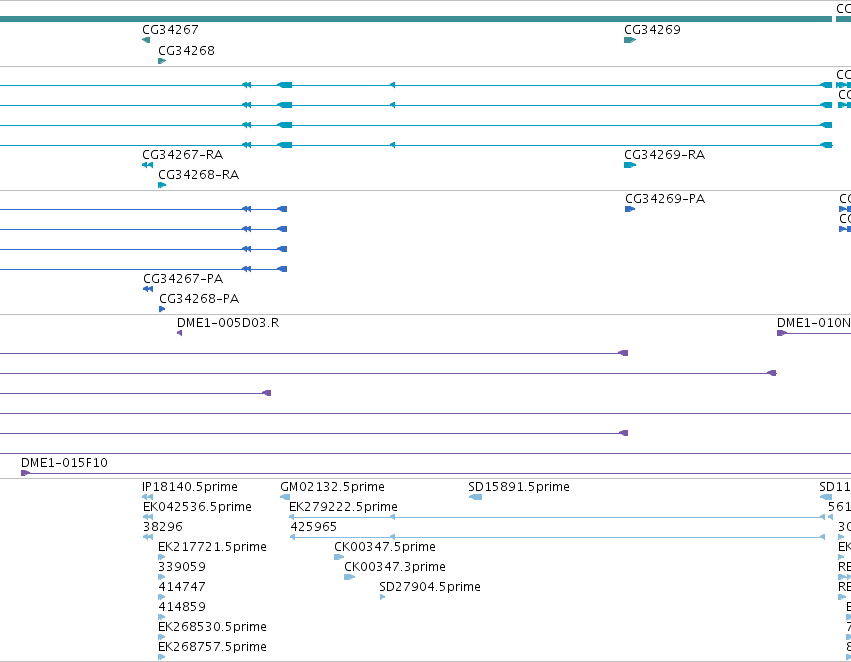This screenshot has width=851, height=662.
Task: Select the 425965 EST label
Action: (x=314, y=527)
